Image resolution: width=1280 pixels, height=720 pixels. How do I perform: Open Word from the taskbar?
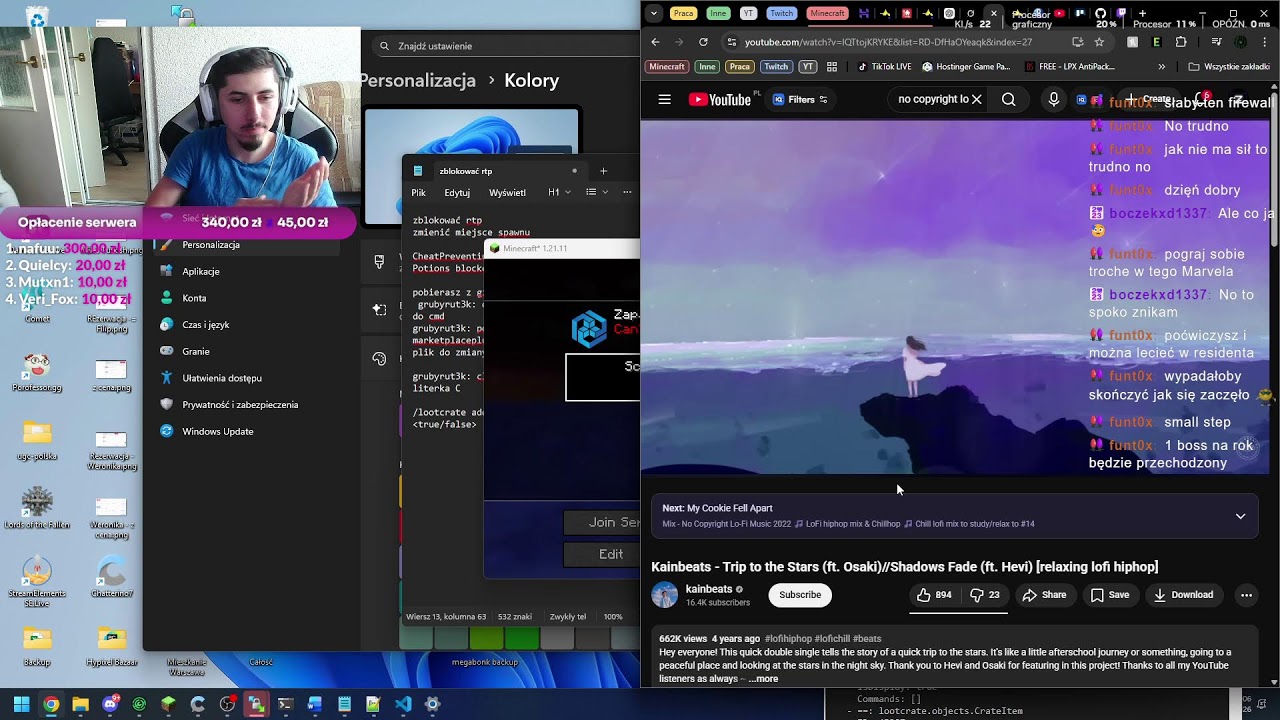315,704
